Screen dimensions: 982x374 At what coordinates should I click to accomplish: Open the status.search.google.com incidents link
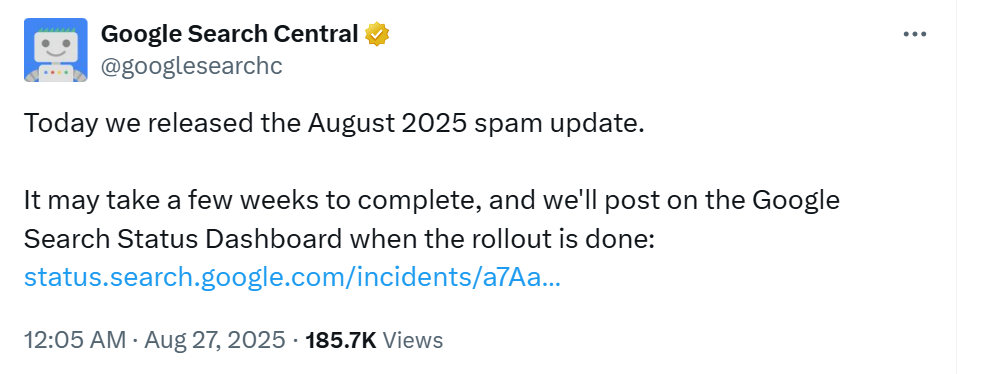point(292,278)
